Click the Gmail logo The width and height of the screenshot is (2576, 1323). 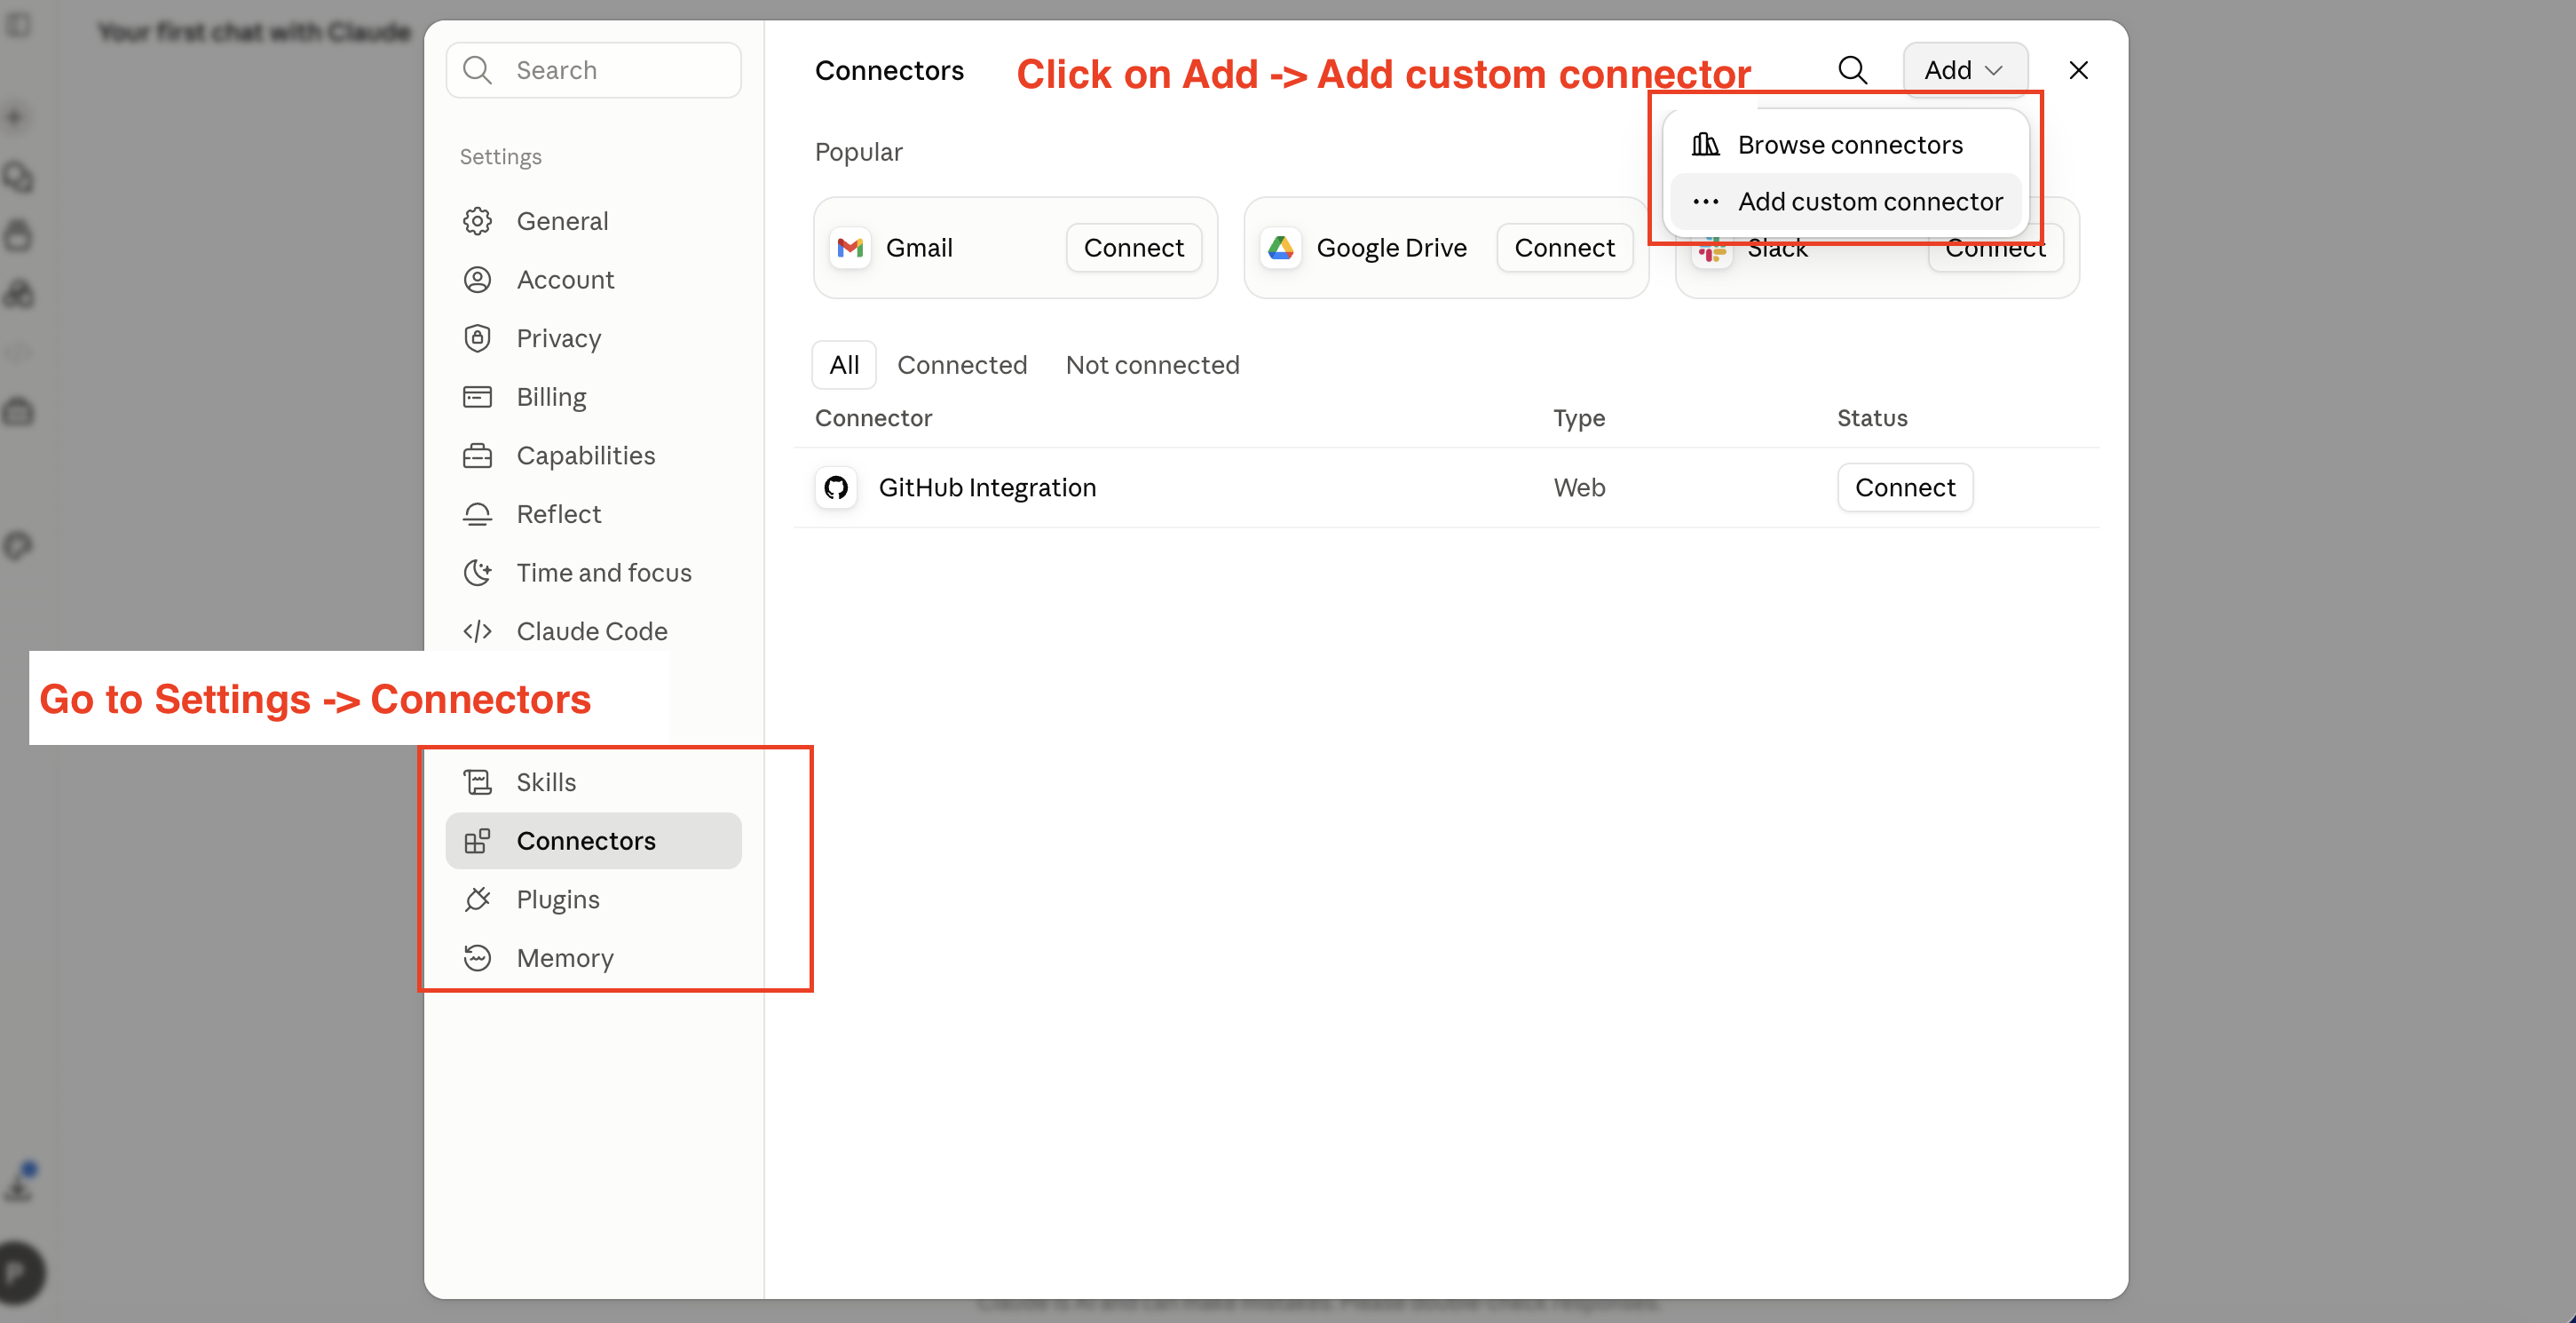pyautogui.click(x=851, y=248)
